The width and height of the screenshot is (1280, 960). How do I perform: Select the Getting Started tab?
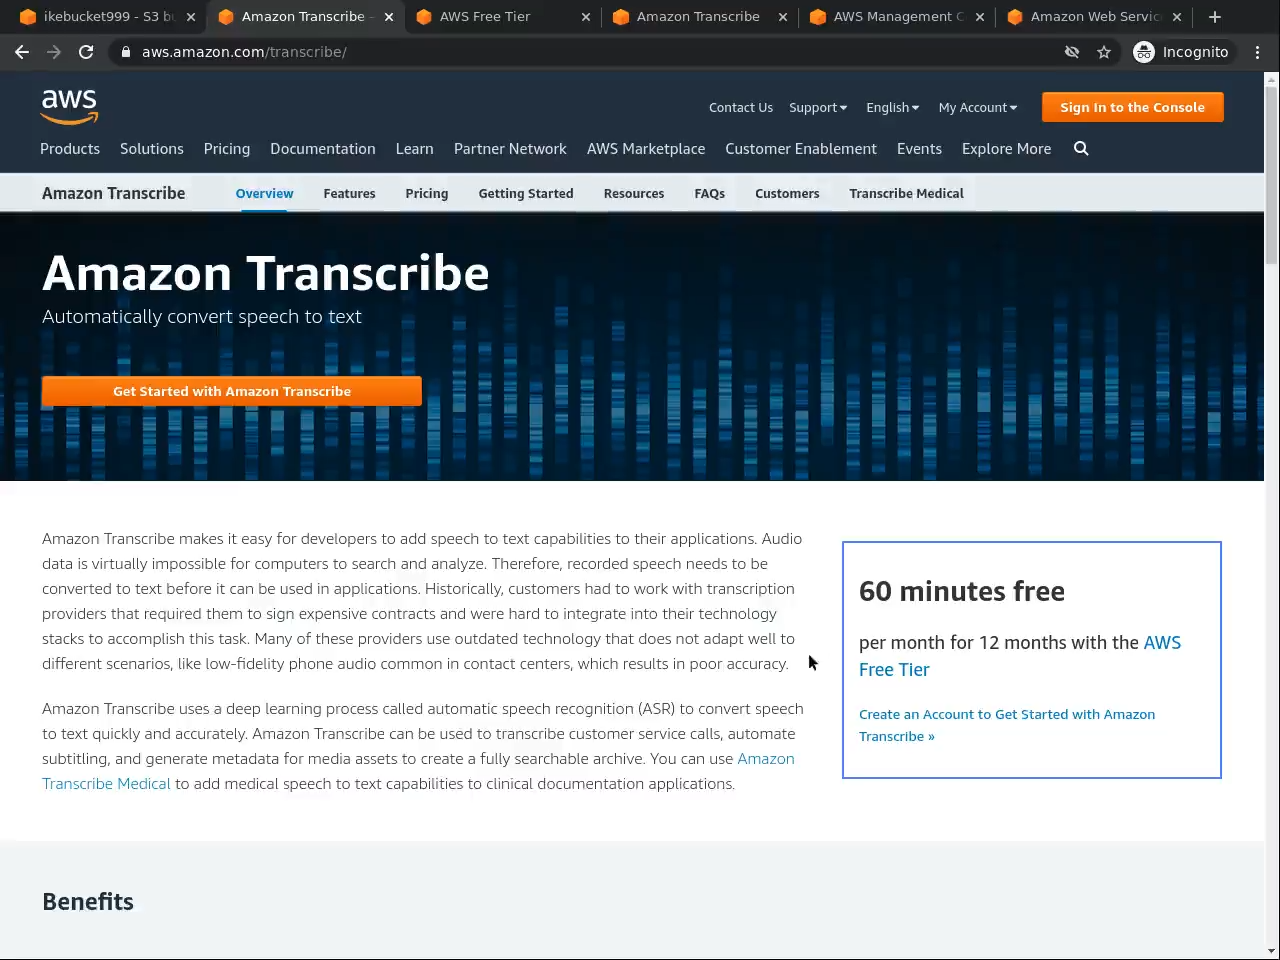[x=526, y=194]
